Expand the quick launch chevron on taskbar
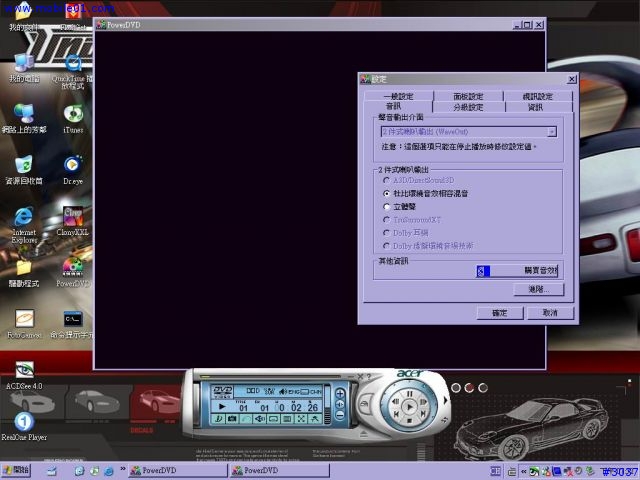 click(122, 469)
